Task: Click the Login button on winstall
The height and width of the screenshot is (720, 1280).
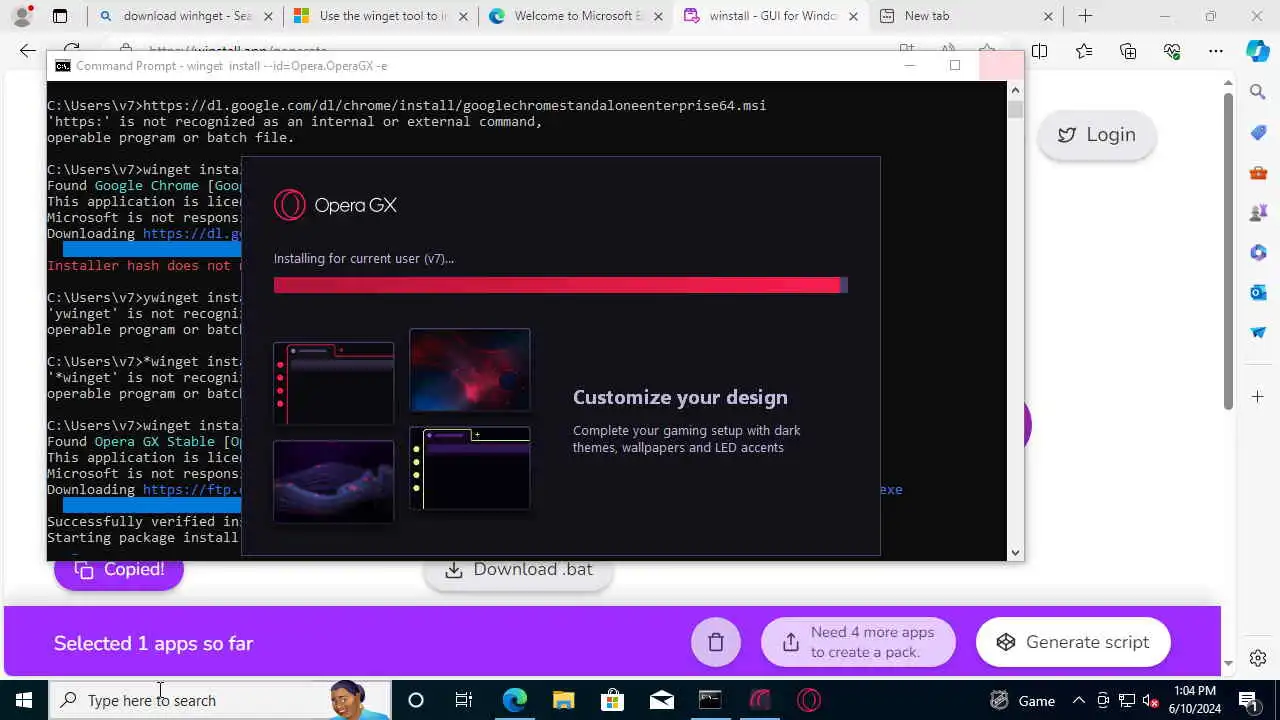Action: coord(1096,135)
